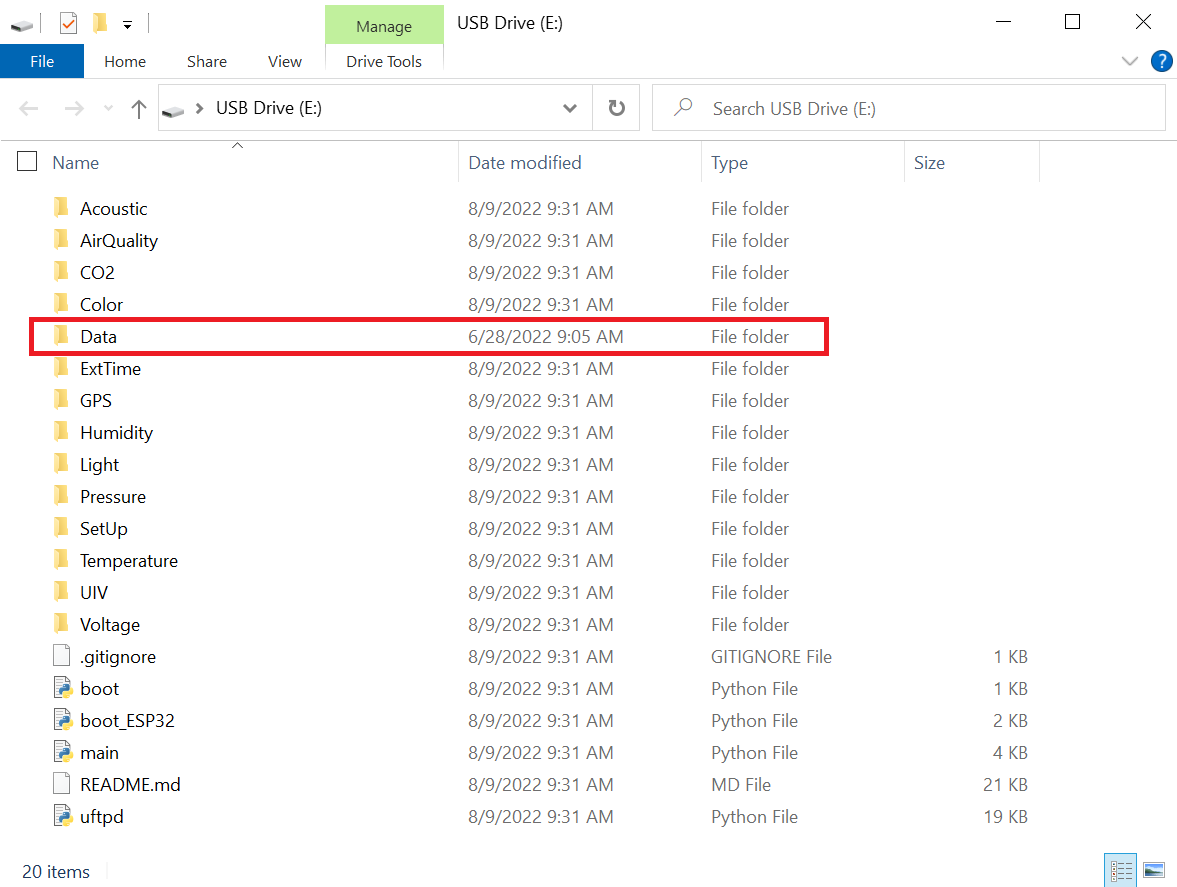Switch to Details view in status bar
1177x887 pixels.
pyautogui.click(x=1121, y=870)
